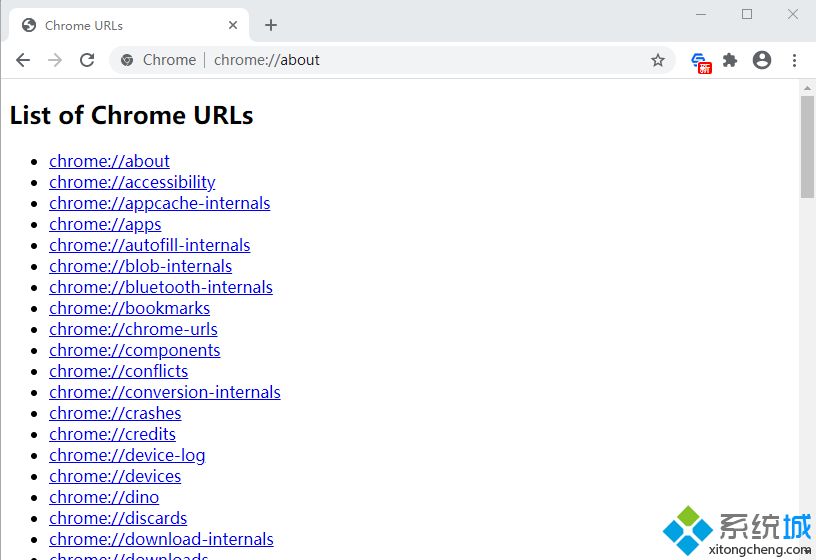
Task: Select the Chrome URLs tab
Action: [x=129, y=25]
